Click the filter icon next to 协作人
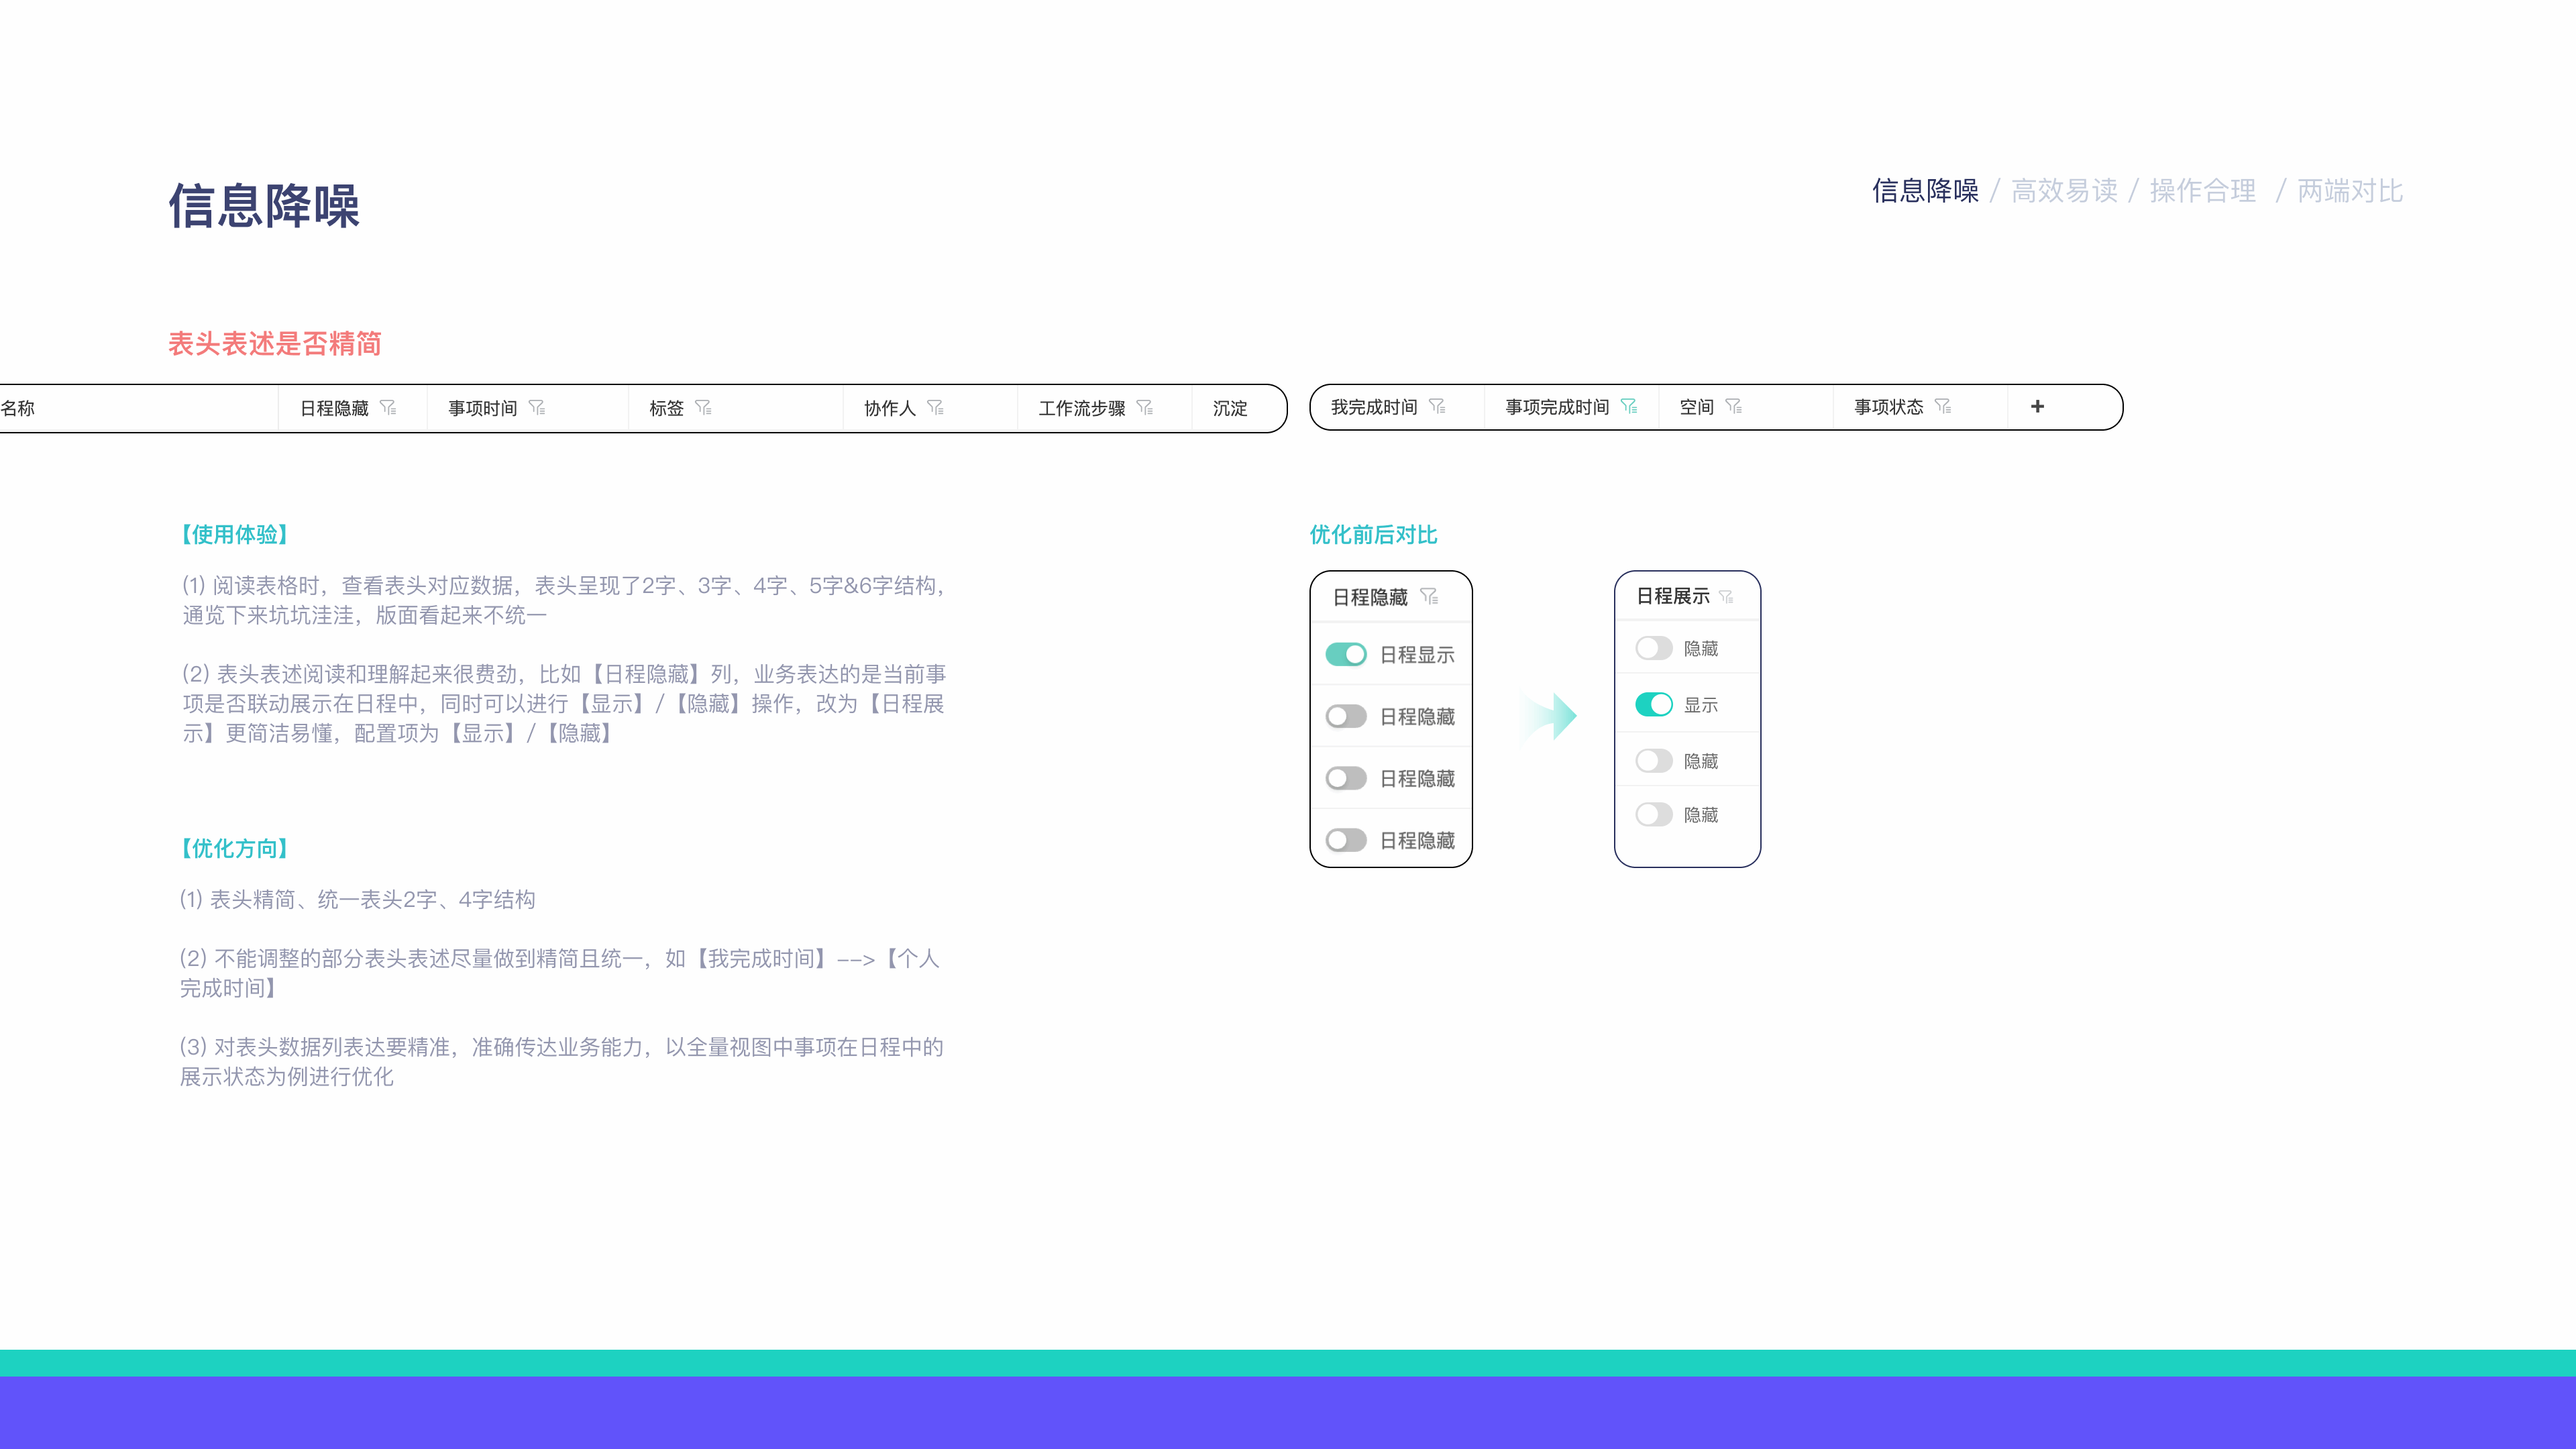2576x1449 pixels. point(937,407)
